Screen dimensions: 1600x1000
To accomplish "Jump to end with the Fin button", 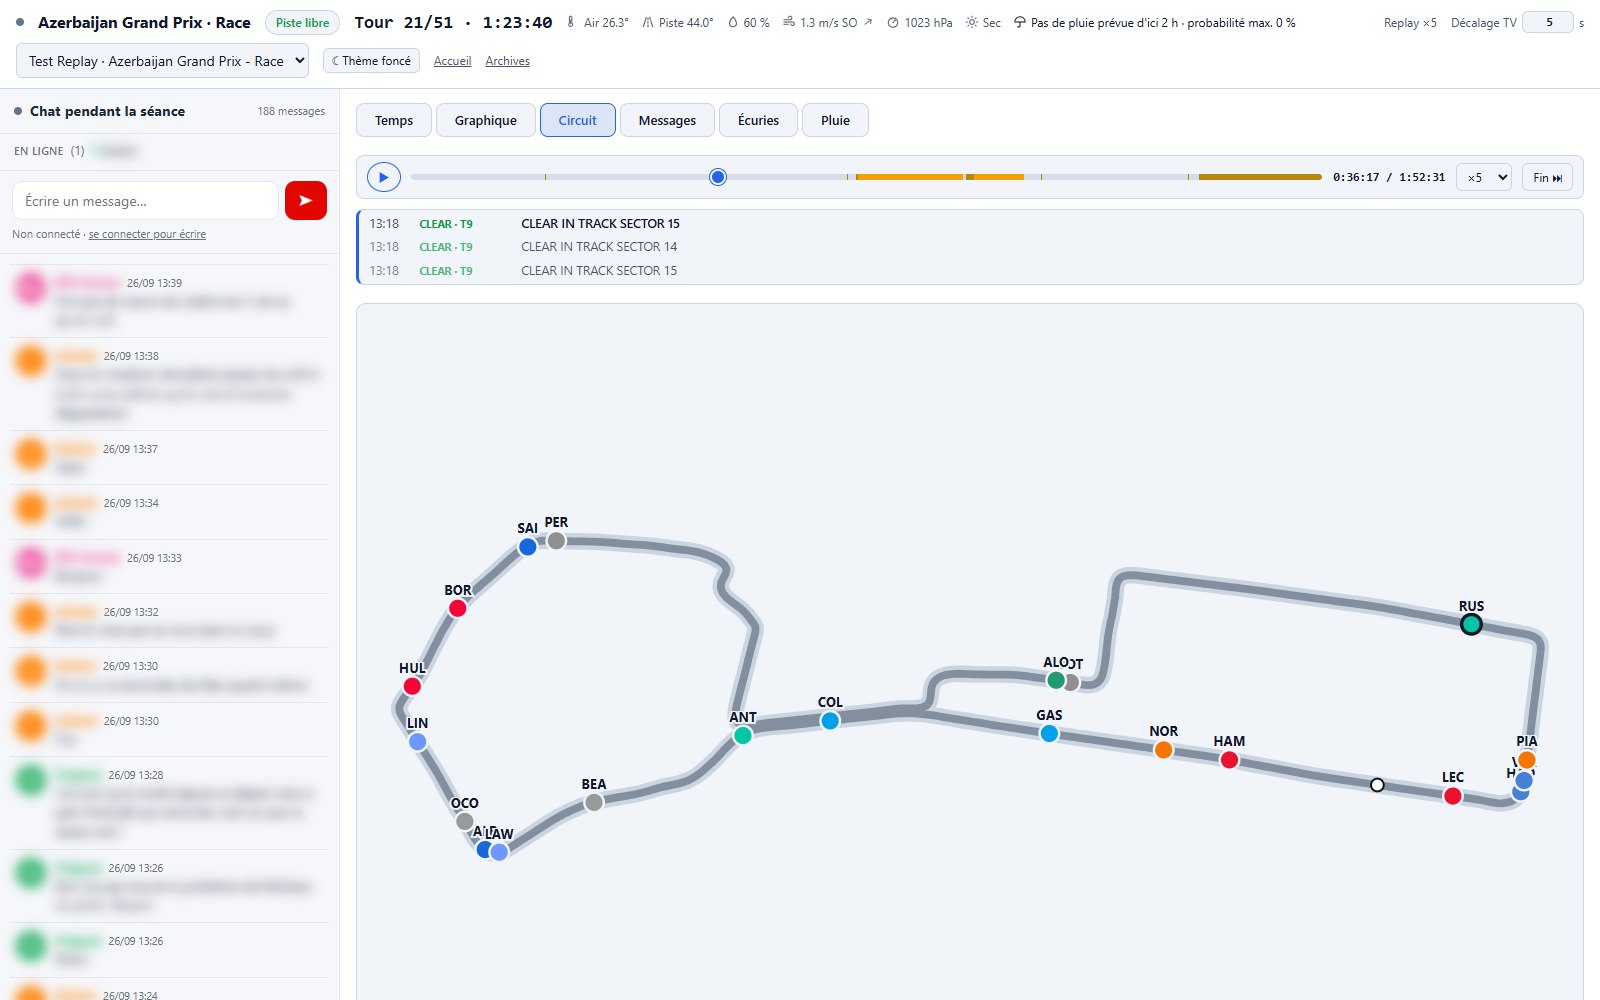I will (x=1547, y=177).
